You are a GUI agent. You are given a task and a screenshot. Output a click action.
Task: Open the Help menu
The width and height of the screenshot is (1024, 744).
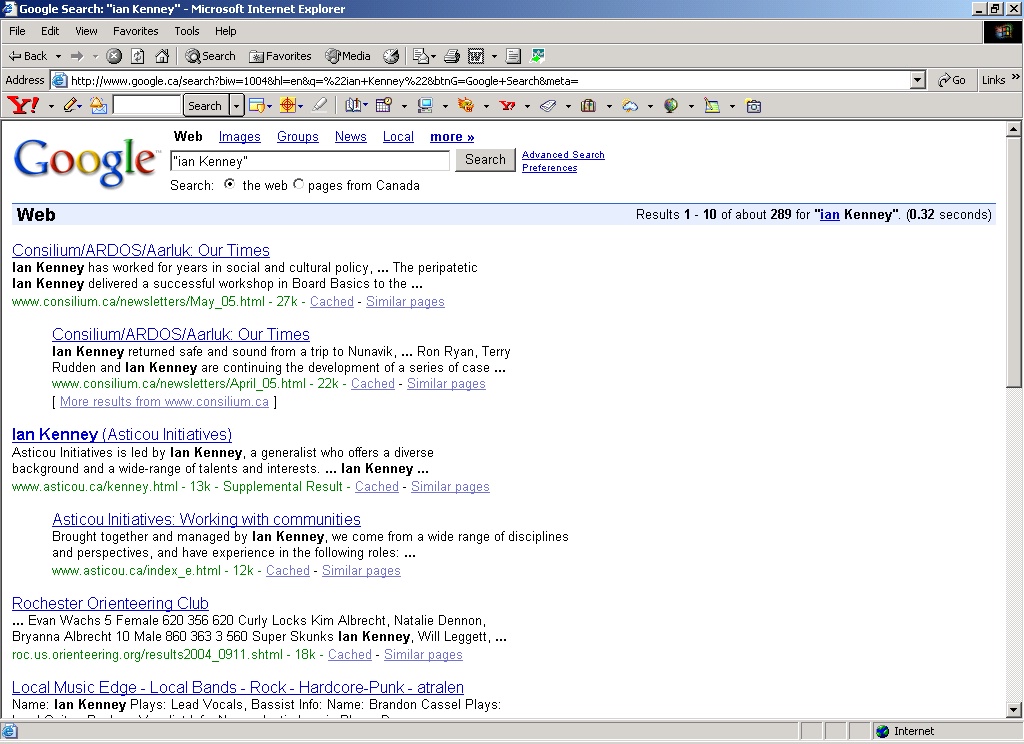[x=225, y=31]
